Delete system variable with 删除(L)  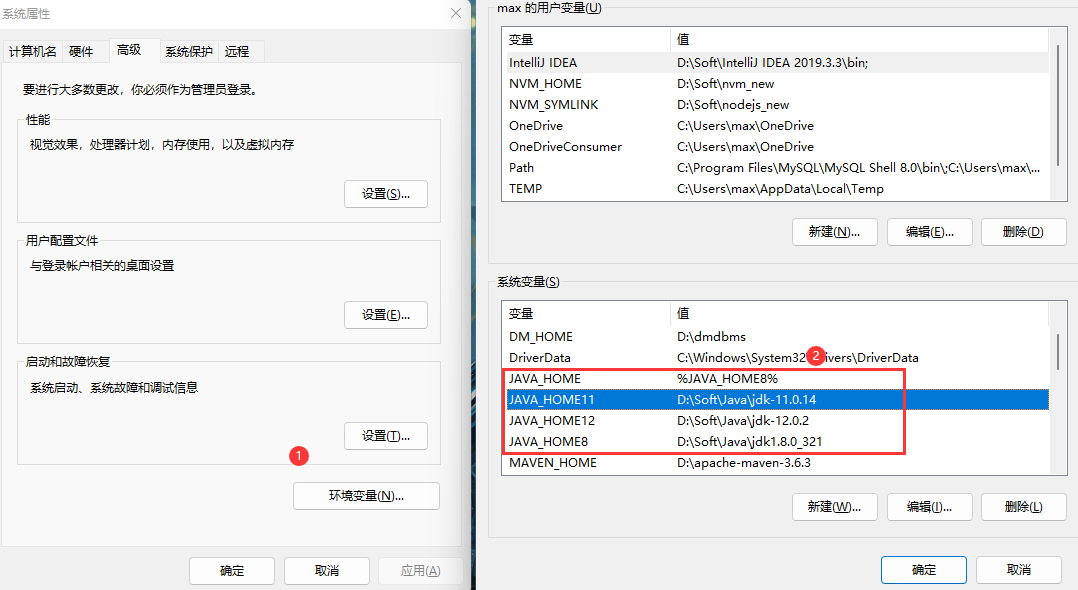click(1024, 507)
